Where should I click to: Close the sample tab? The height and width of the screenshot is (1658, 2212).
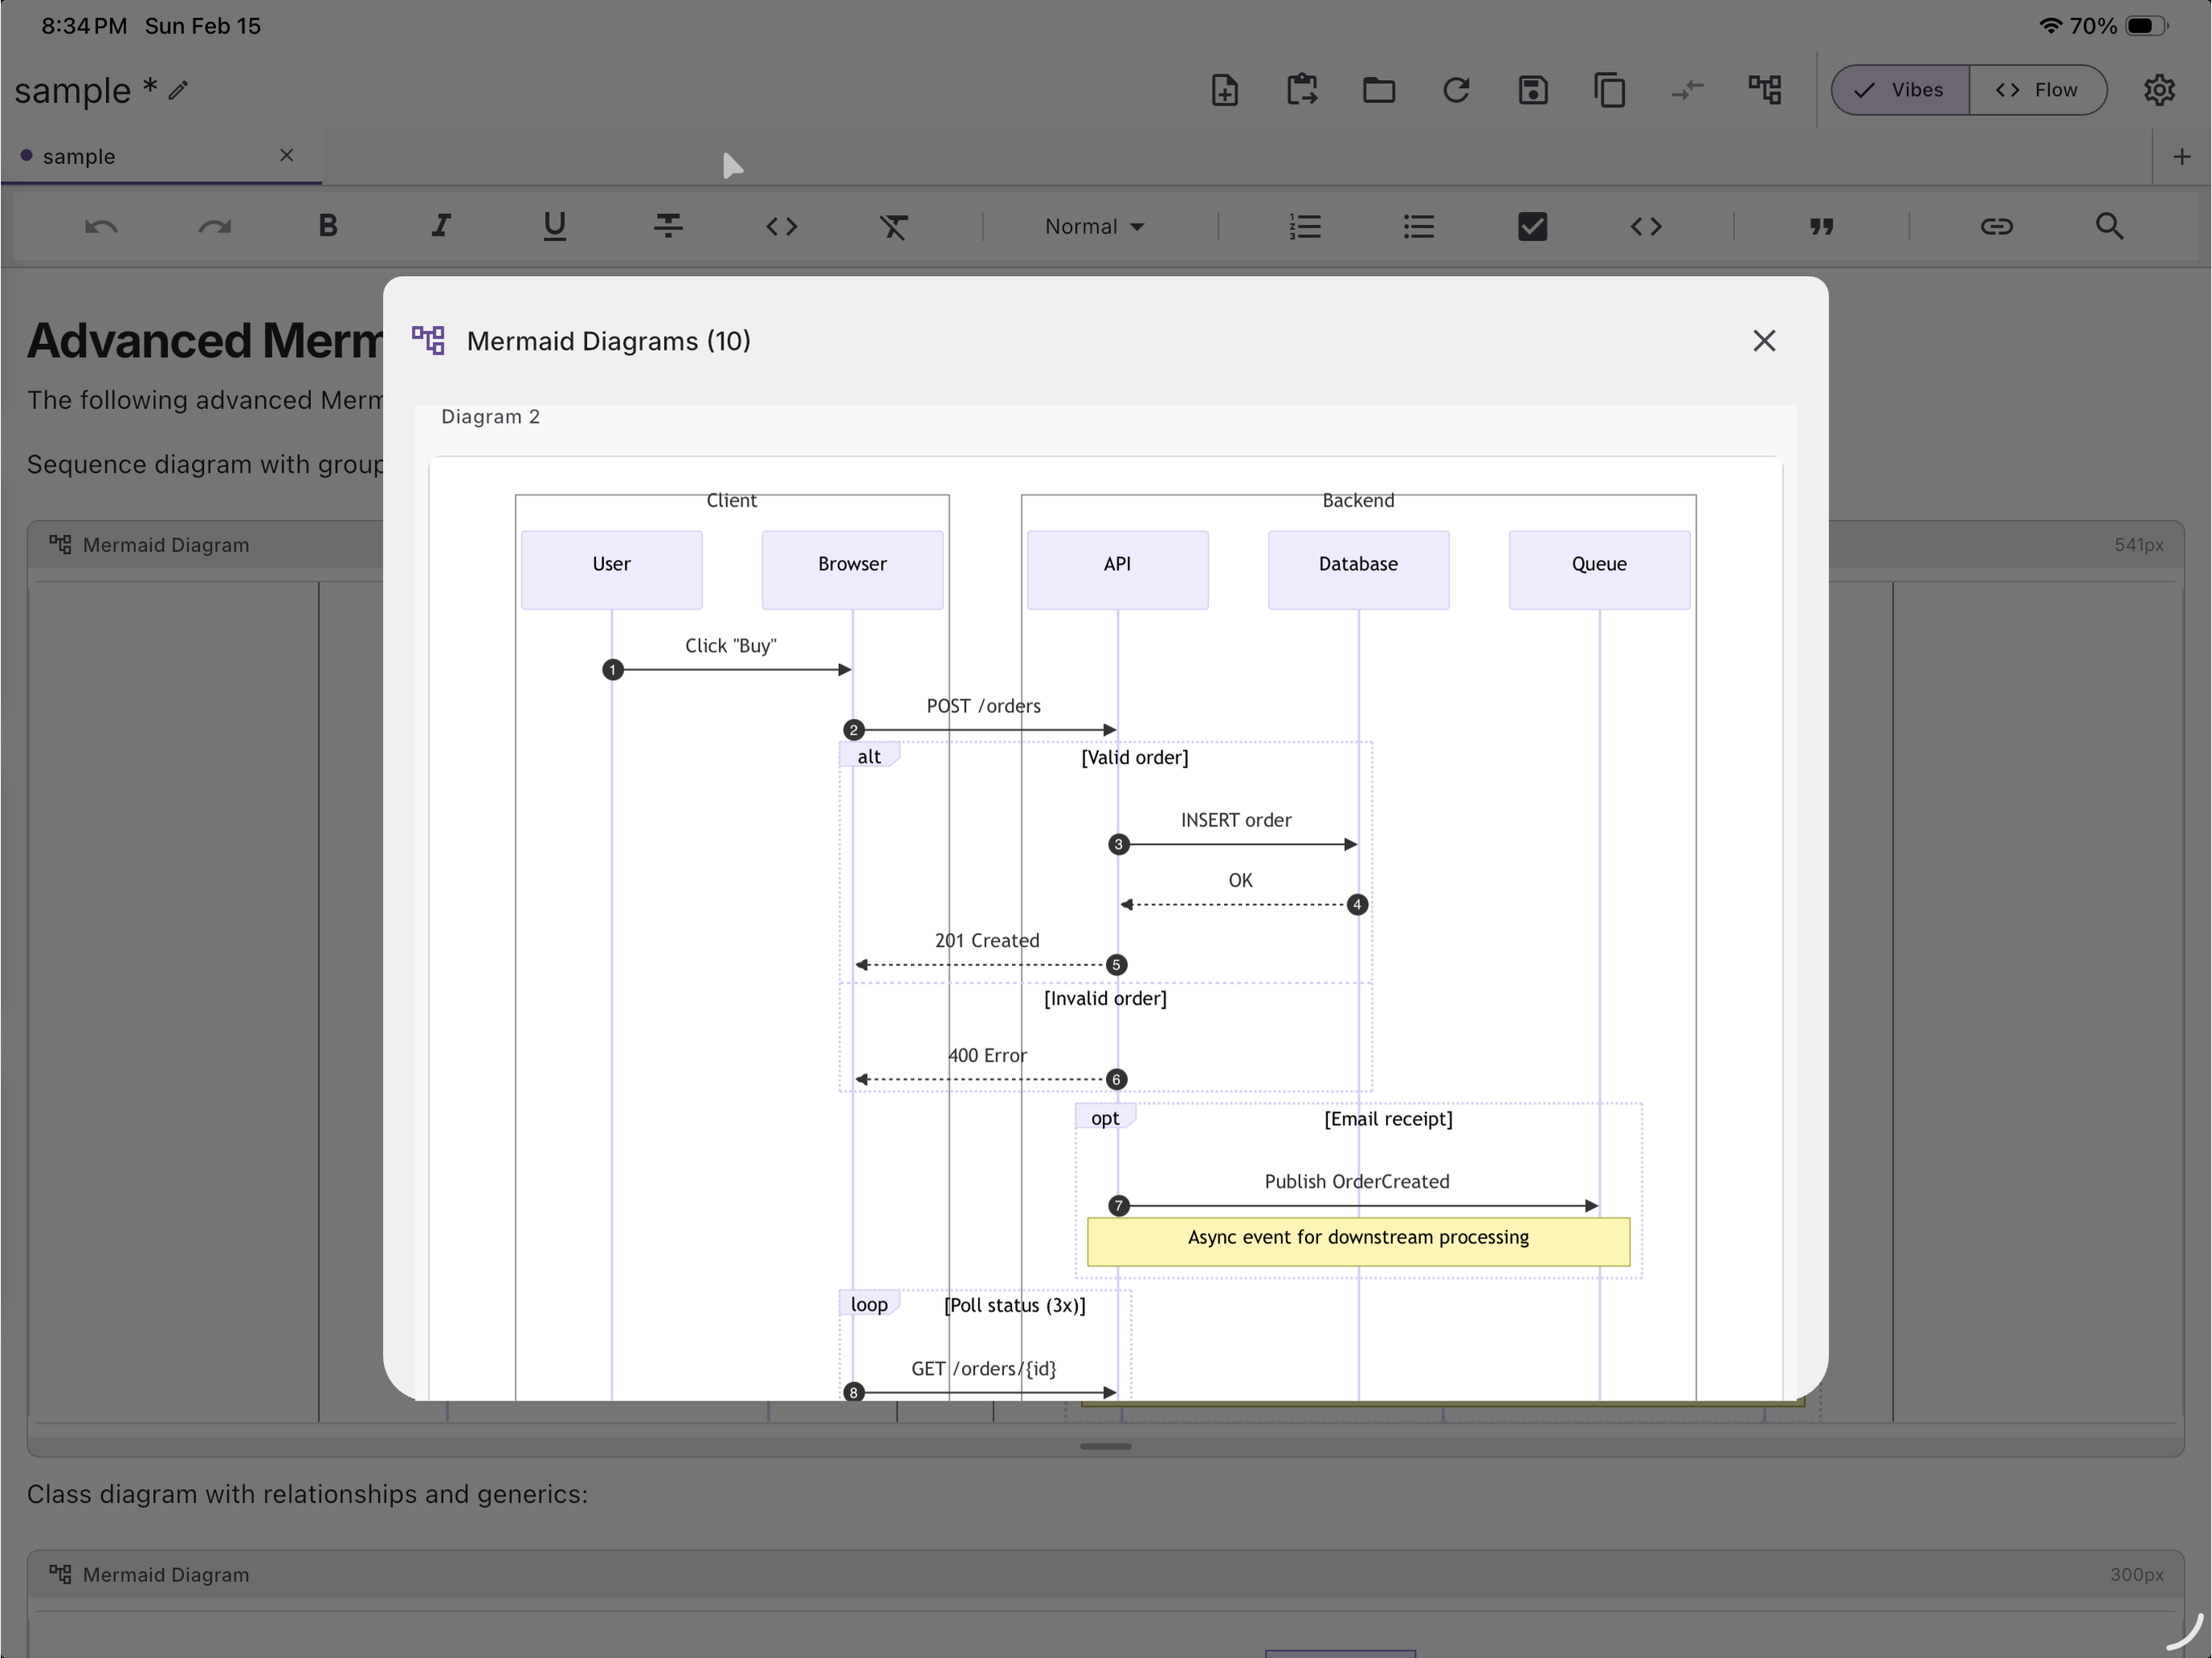point(286,155)
